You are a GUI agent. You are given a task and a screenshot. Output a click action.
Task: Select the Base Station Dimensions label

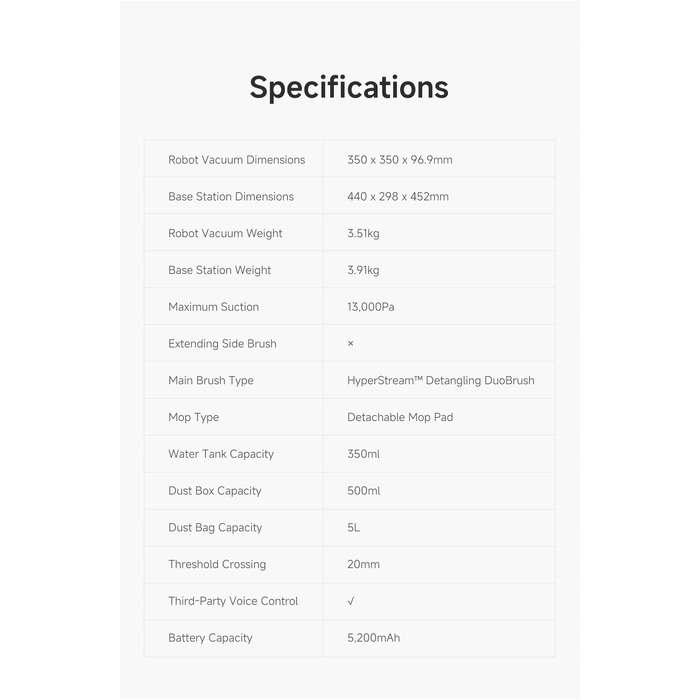pos(231,196)
